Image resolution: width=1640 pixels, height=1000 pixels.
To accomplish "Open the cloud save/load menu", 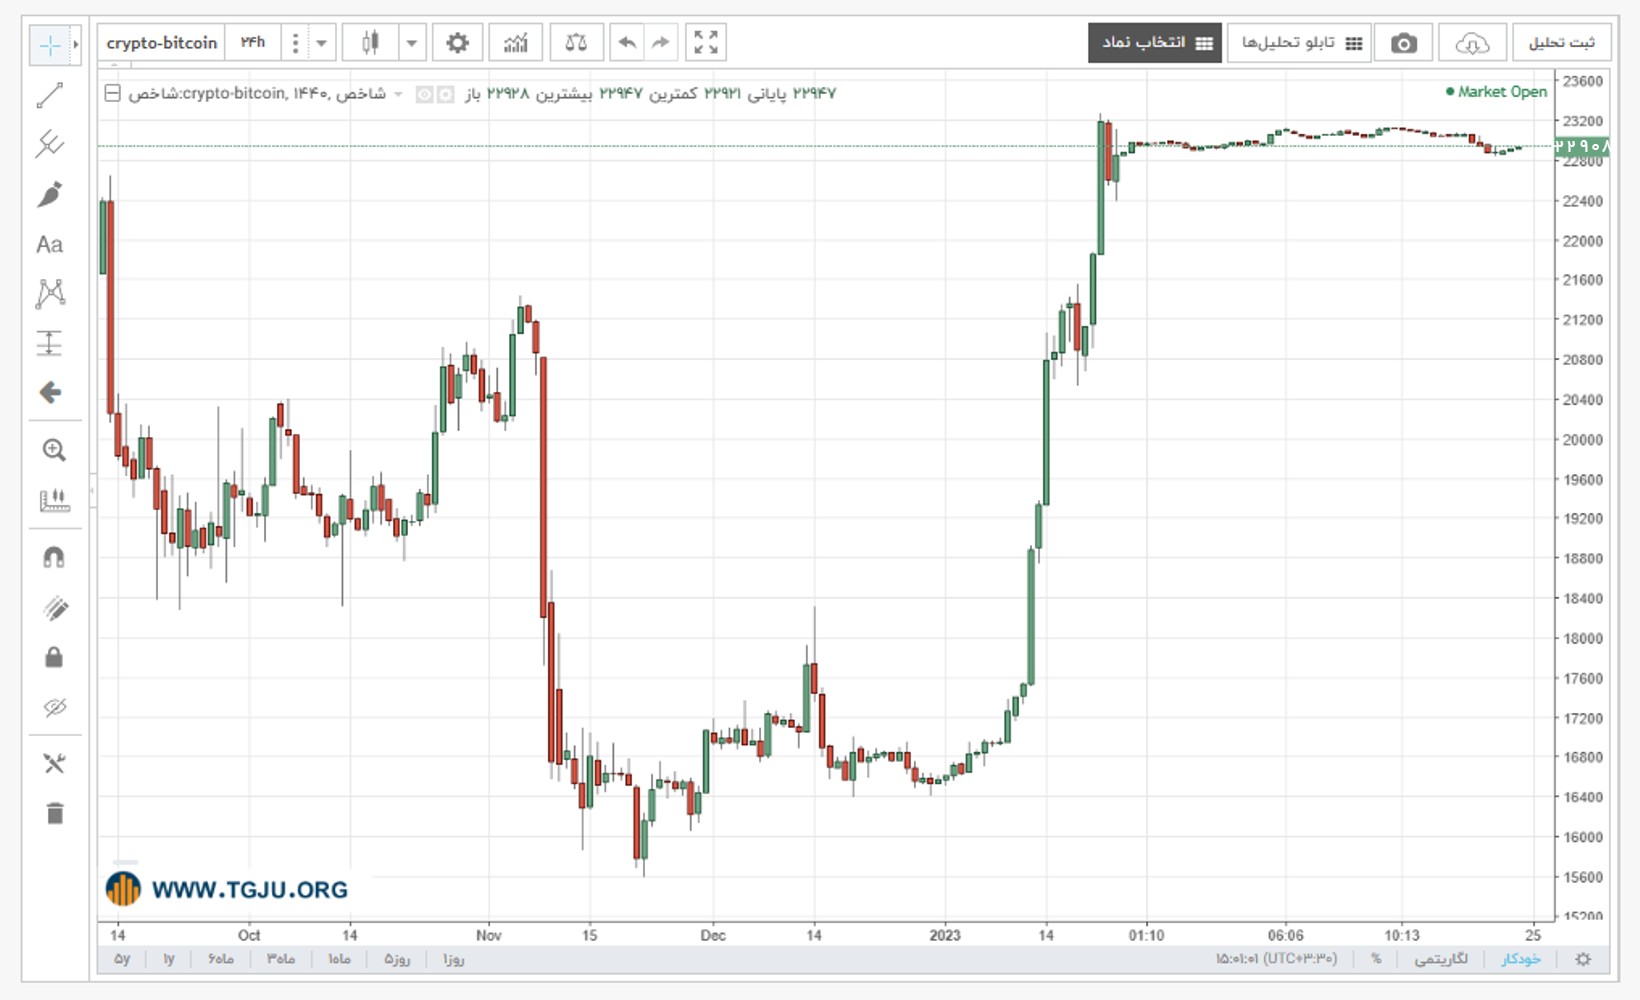I will [x=1472, y=43].
